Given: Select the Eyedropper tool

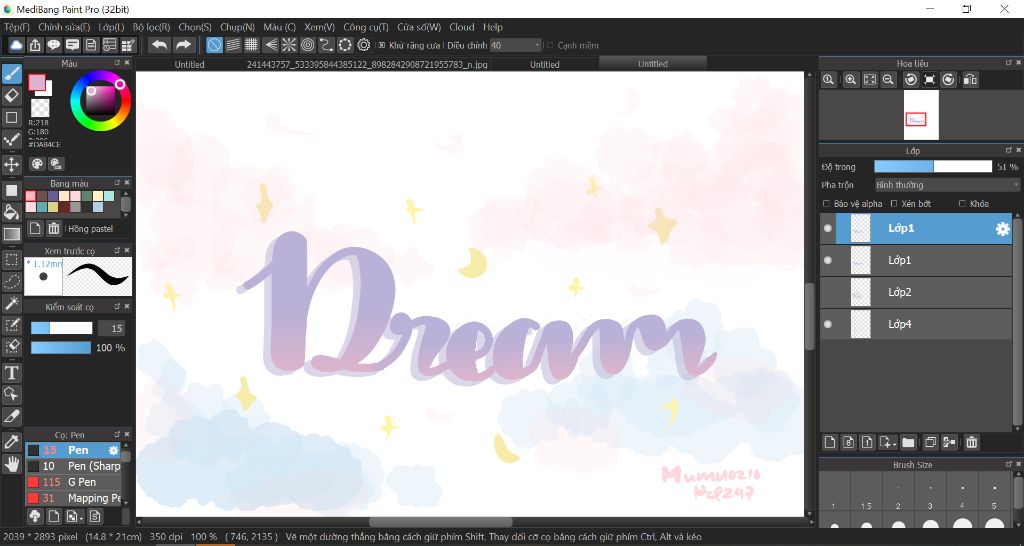Looking at the screenshot, I should coord(12,442).
